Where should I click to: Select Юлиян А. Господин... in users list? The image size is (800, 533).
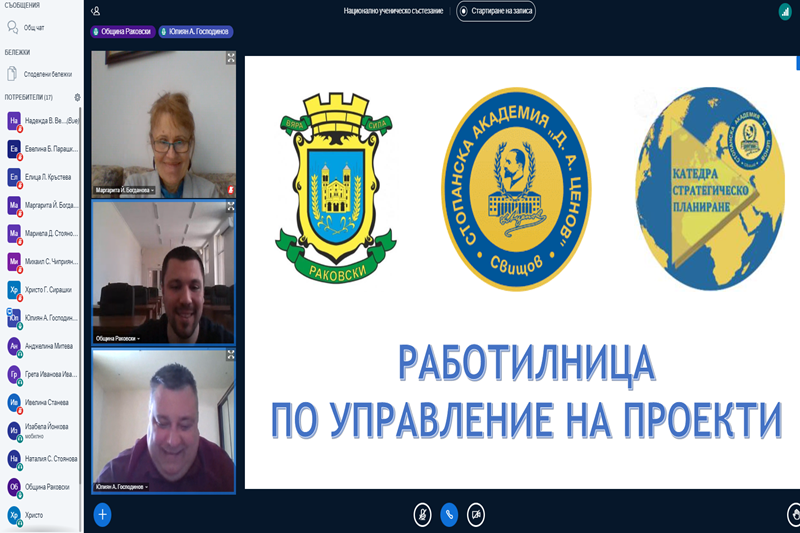(42, 318)
